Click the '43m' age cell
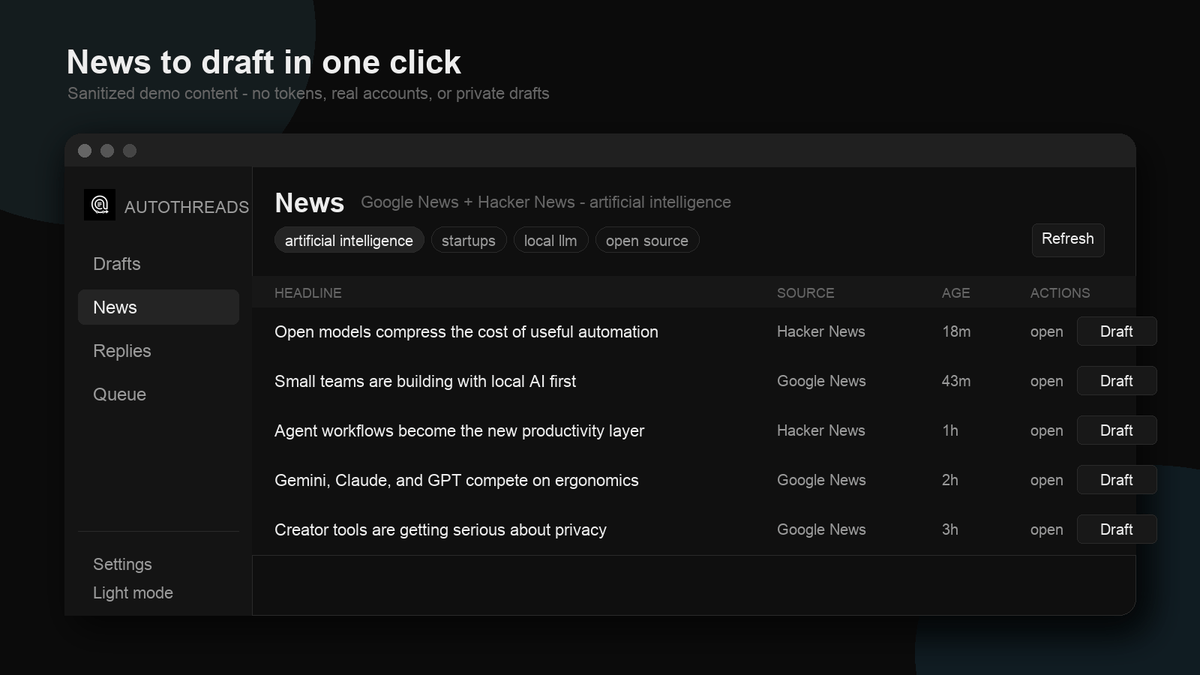 [x=956, y=381]
